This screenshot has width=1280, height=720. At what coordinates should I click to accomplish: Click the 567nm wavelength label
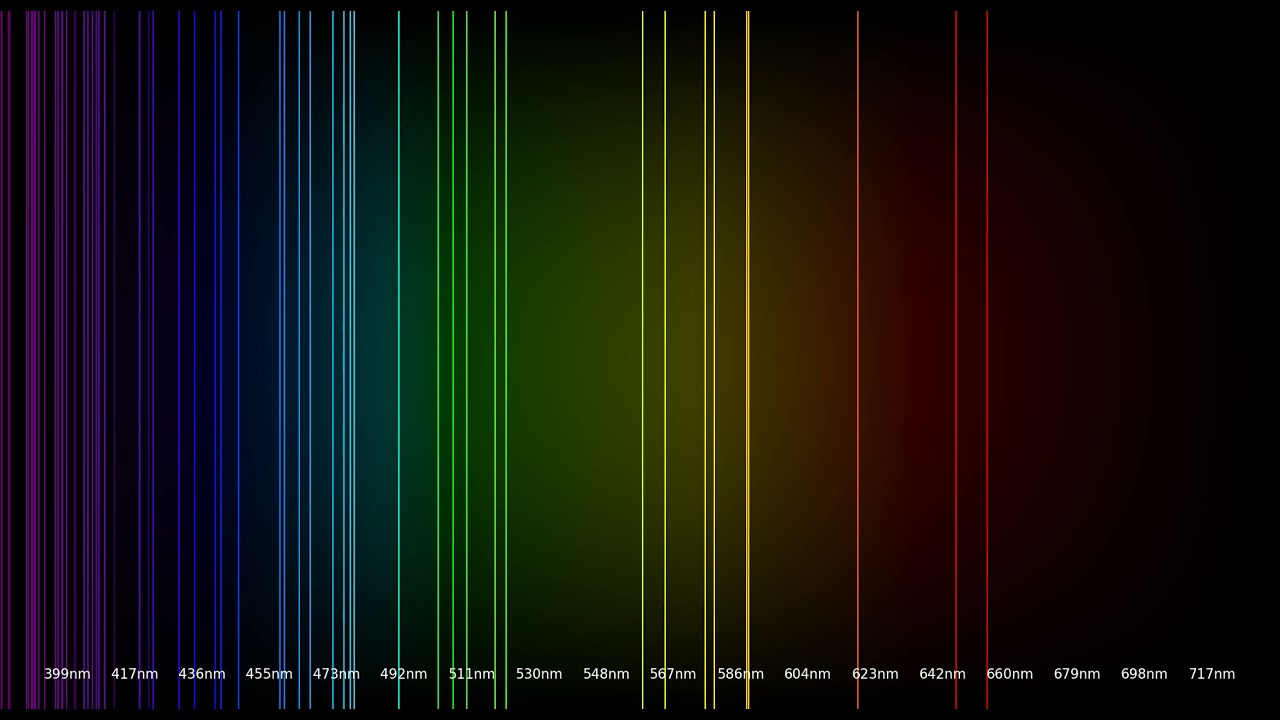(x=673, y=674)
